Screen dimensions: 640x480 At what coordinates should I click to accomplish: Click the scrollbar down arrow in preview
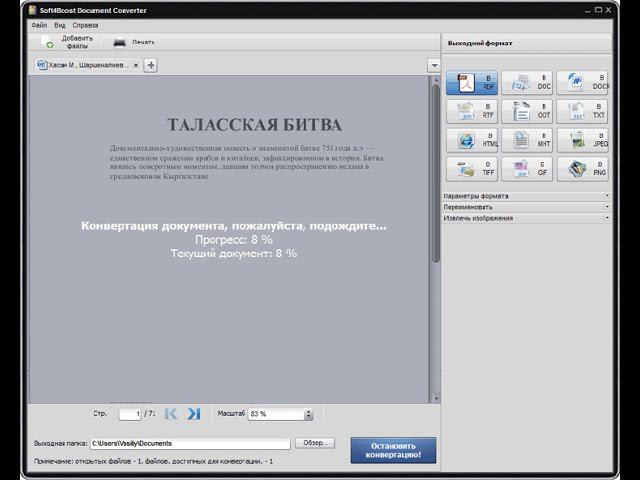pos(436,398)
